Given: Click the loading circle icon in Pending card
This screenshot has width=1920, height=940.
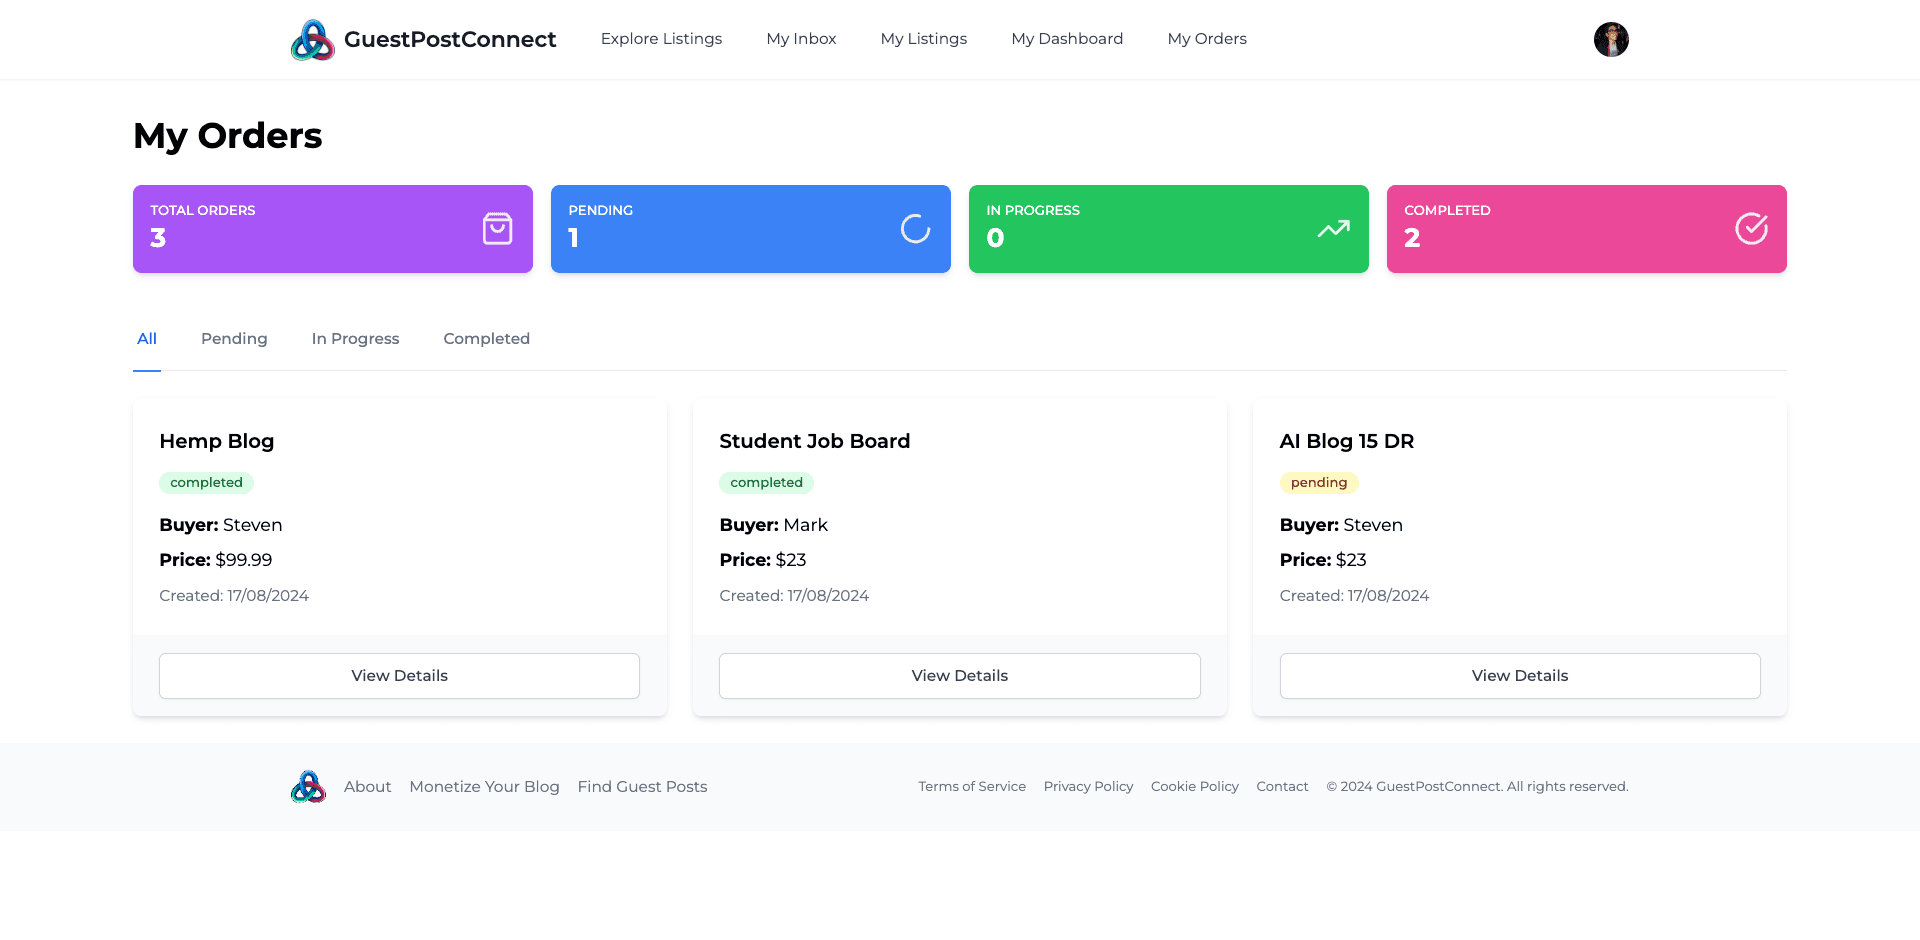Looking at the screenshot, I should click(915, 229).
